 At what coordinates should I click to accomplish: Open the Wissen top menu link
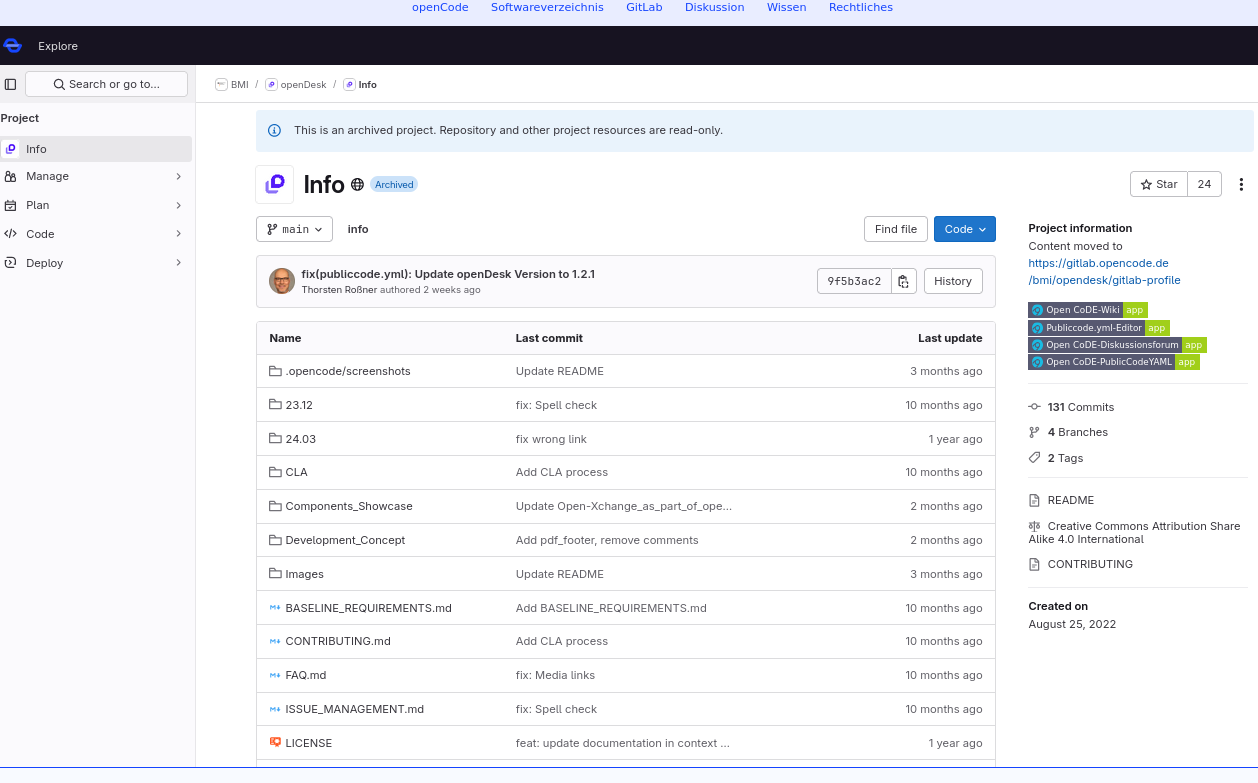tap(787, 7)
